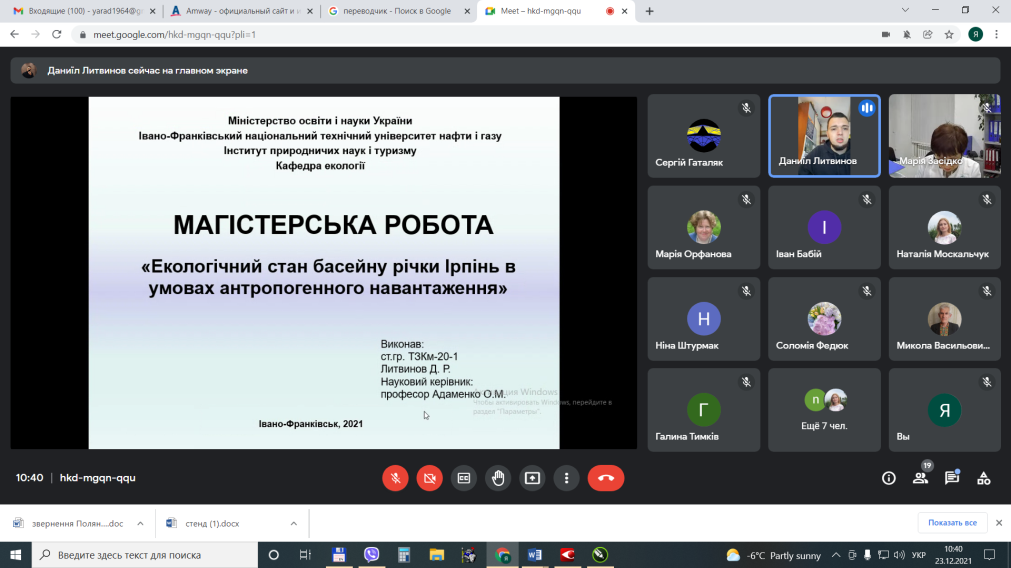The image size is (1011, 568).
Task: Expand options for стенд (1).docx download
Action: (293, 523)
